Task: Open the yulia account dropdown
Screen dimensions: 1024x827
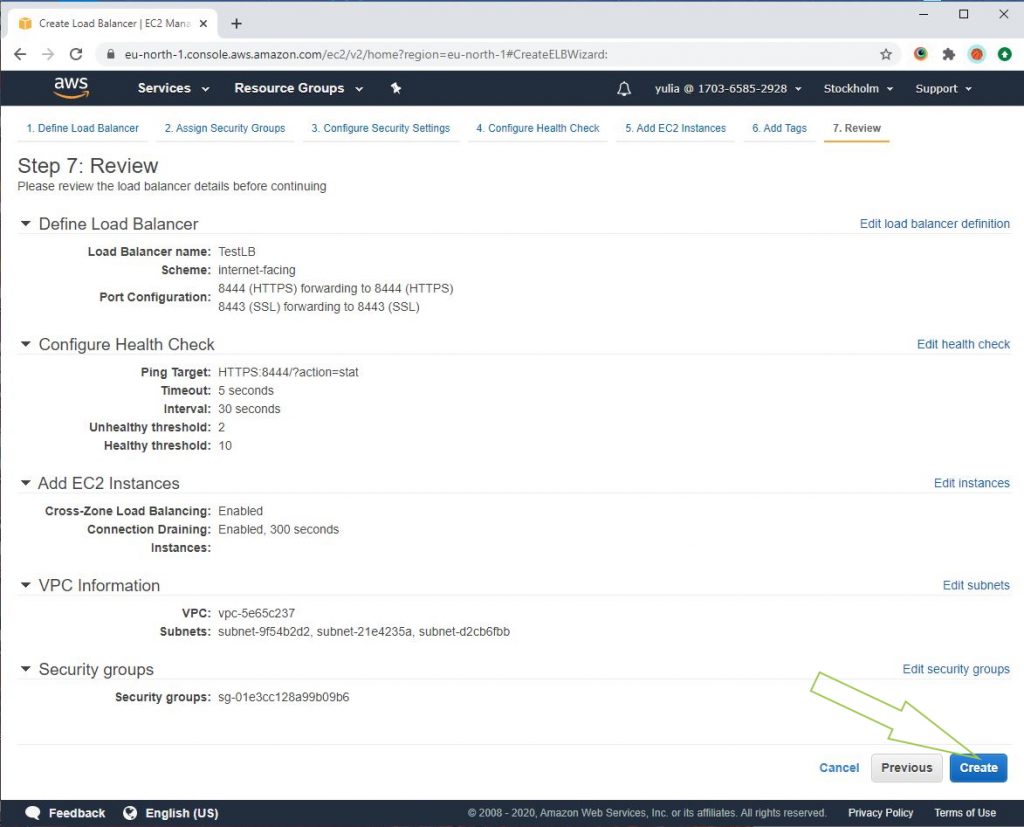Action: [x=728, y=88]
